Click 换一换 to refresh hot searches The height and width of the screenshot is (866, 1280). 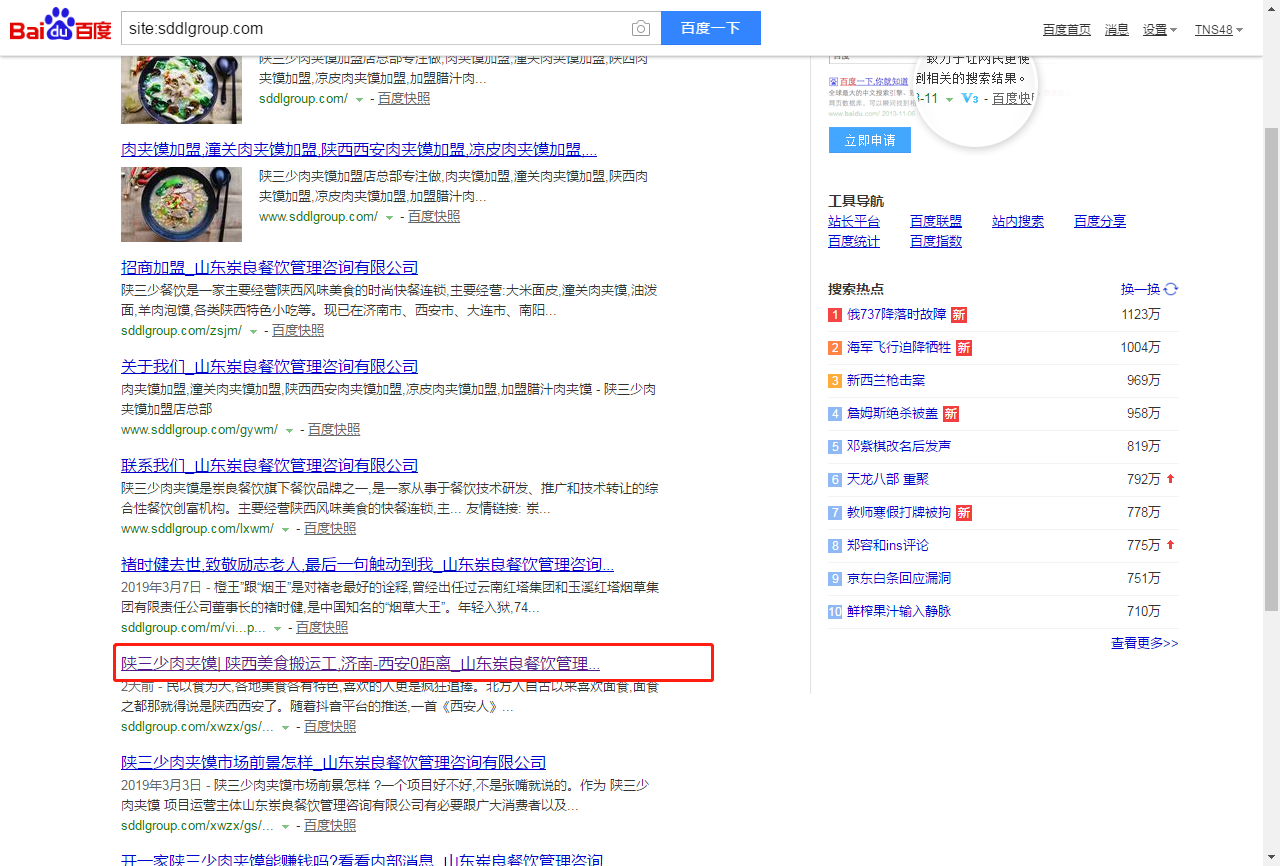pyautogui.click(x=1140, y=289)
